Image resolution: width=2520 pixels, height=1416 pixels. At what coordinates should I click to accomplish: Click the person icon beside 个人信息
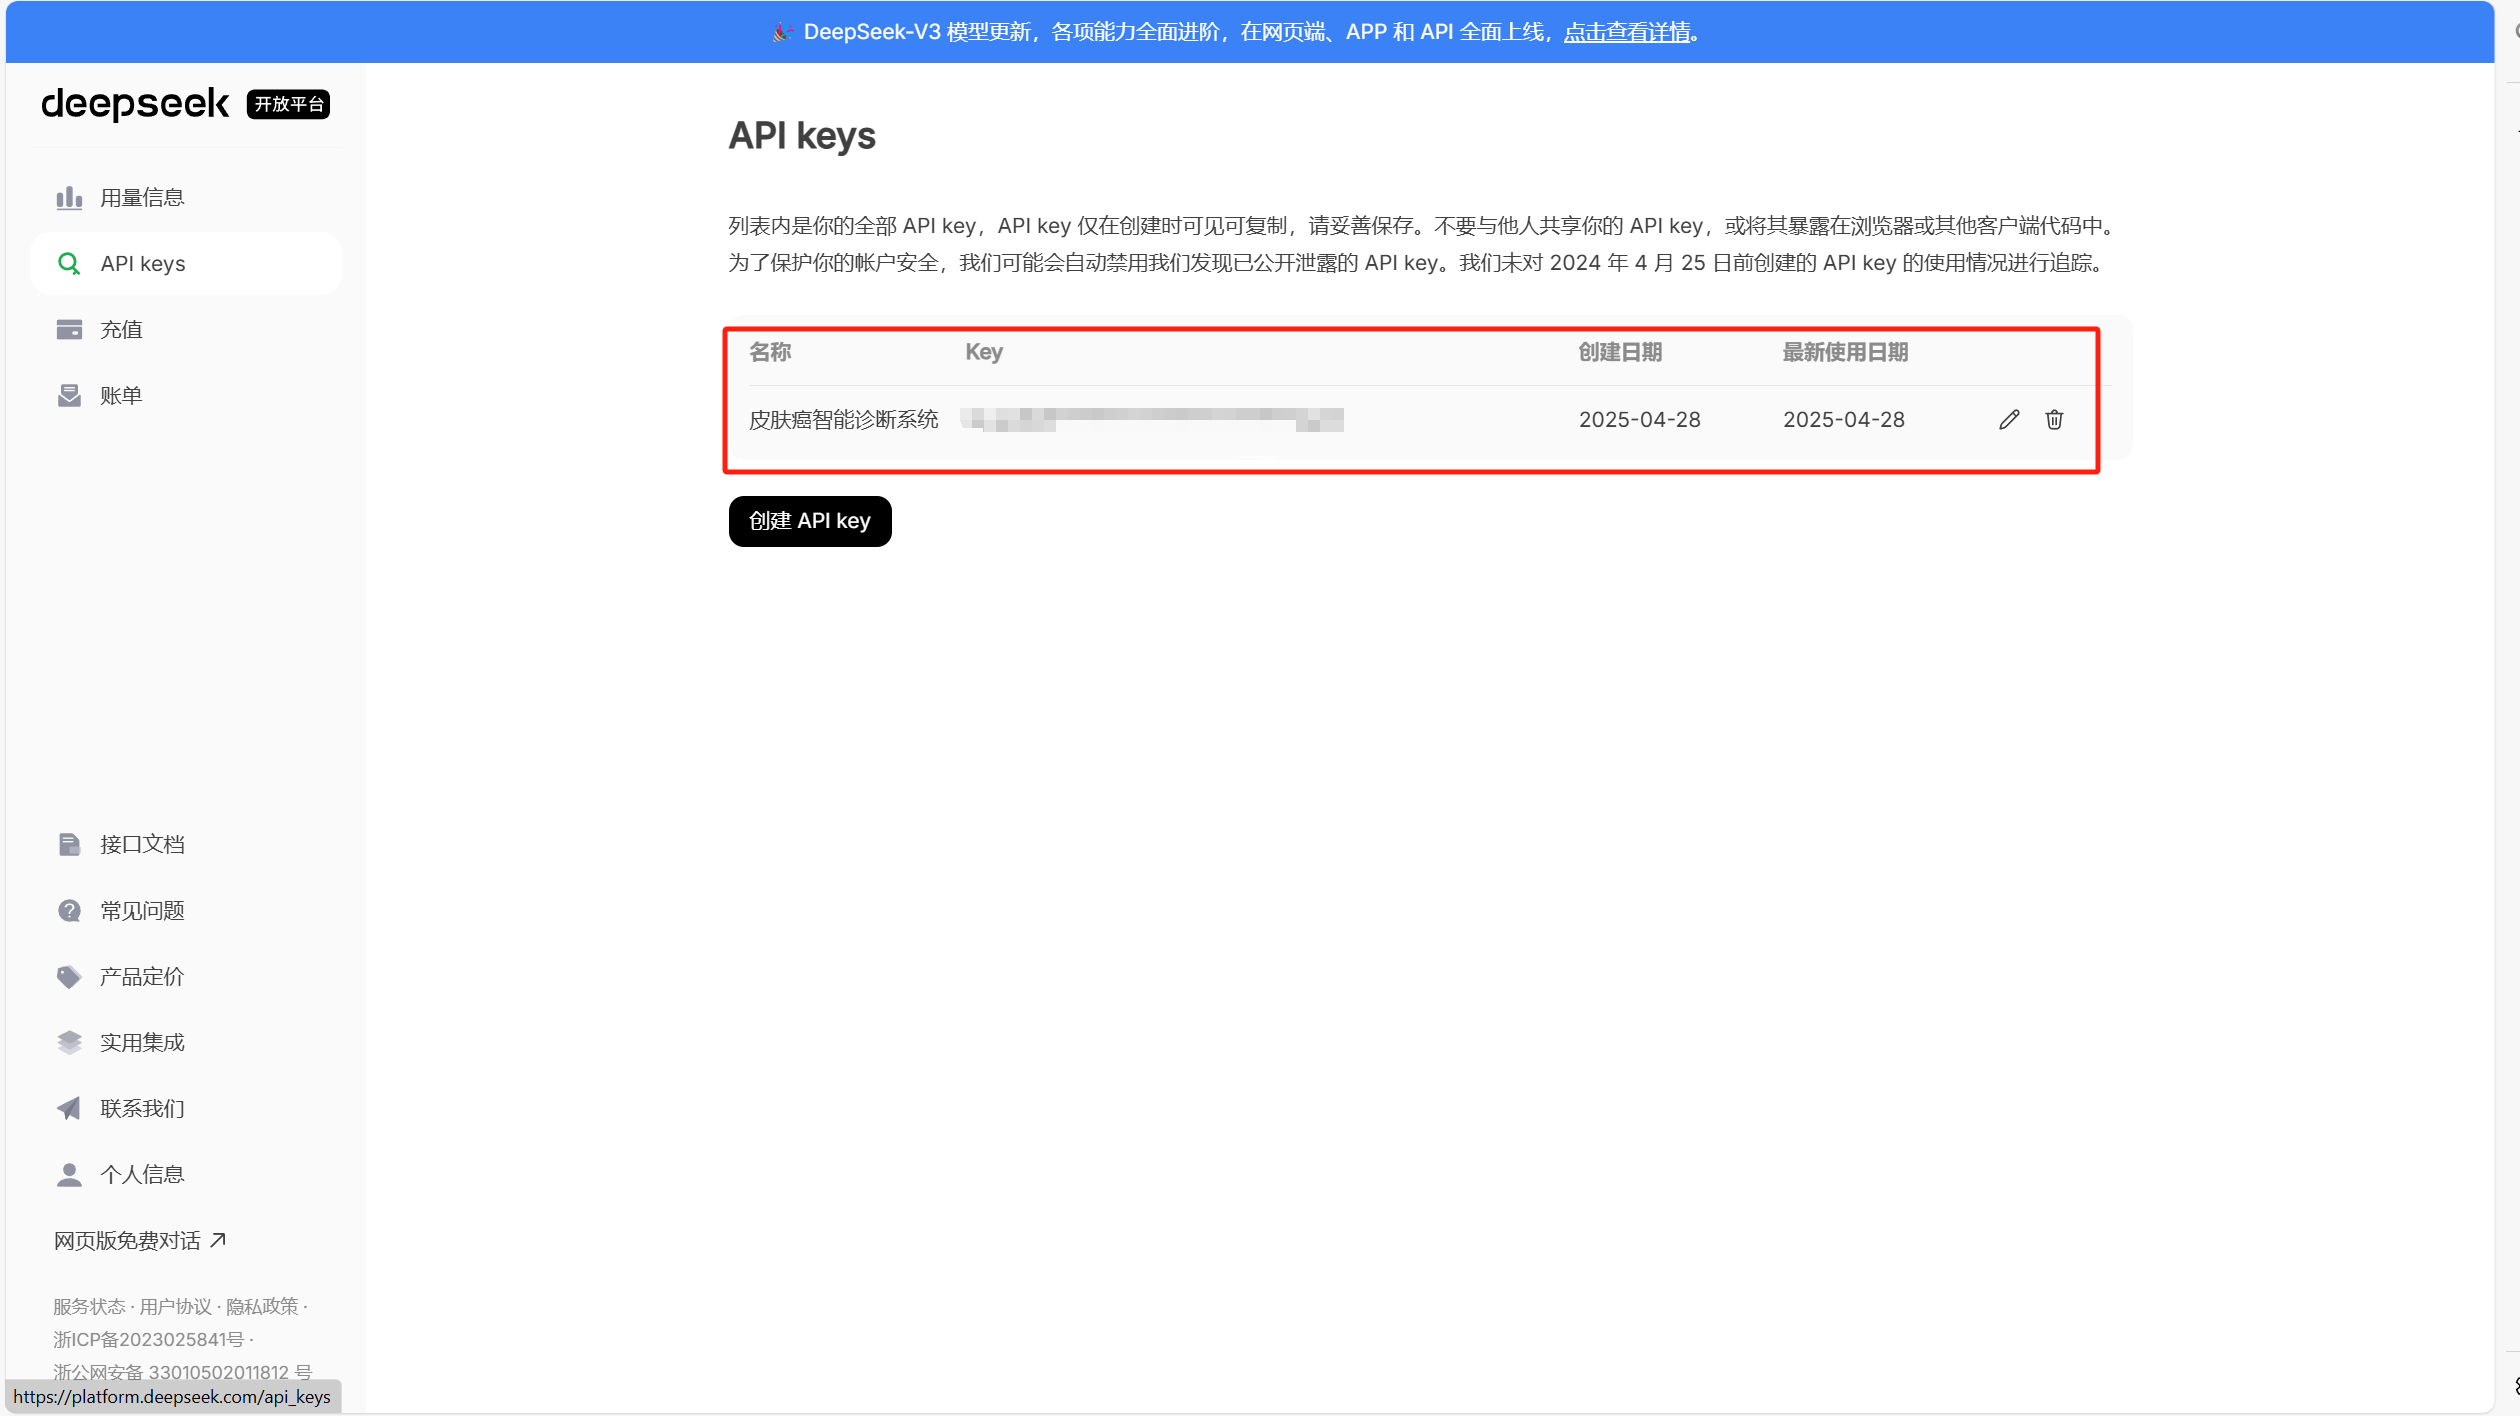pyautogui.click(x=69, y=1175)
